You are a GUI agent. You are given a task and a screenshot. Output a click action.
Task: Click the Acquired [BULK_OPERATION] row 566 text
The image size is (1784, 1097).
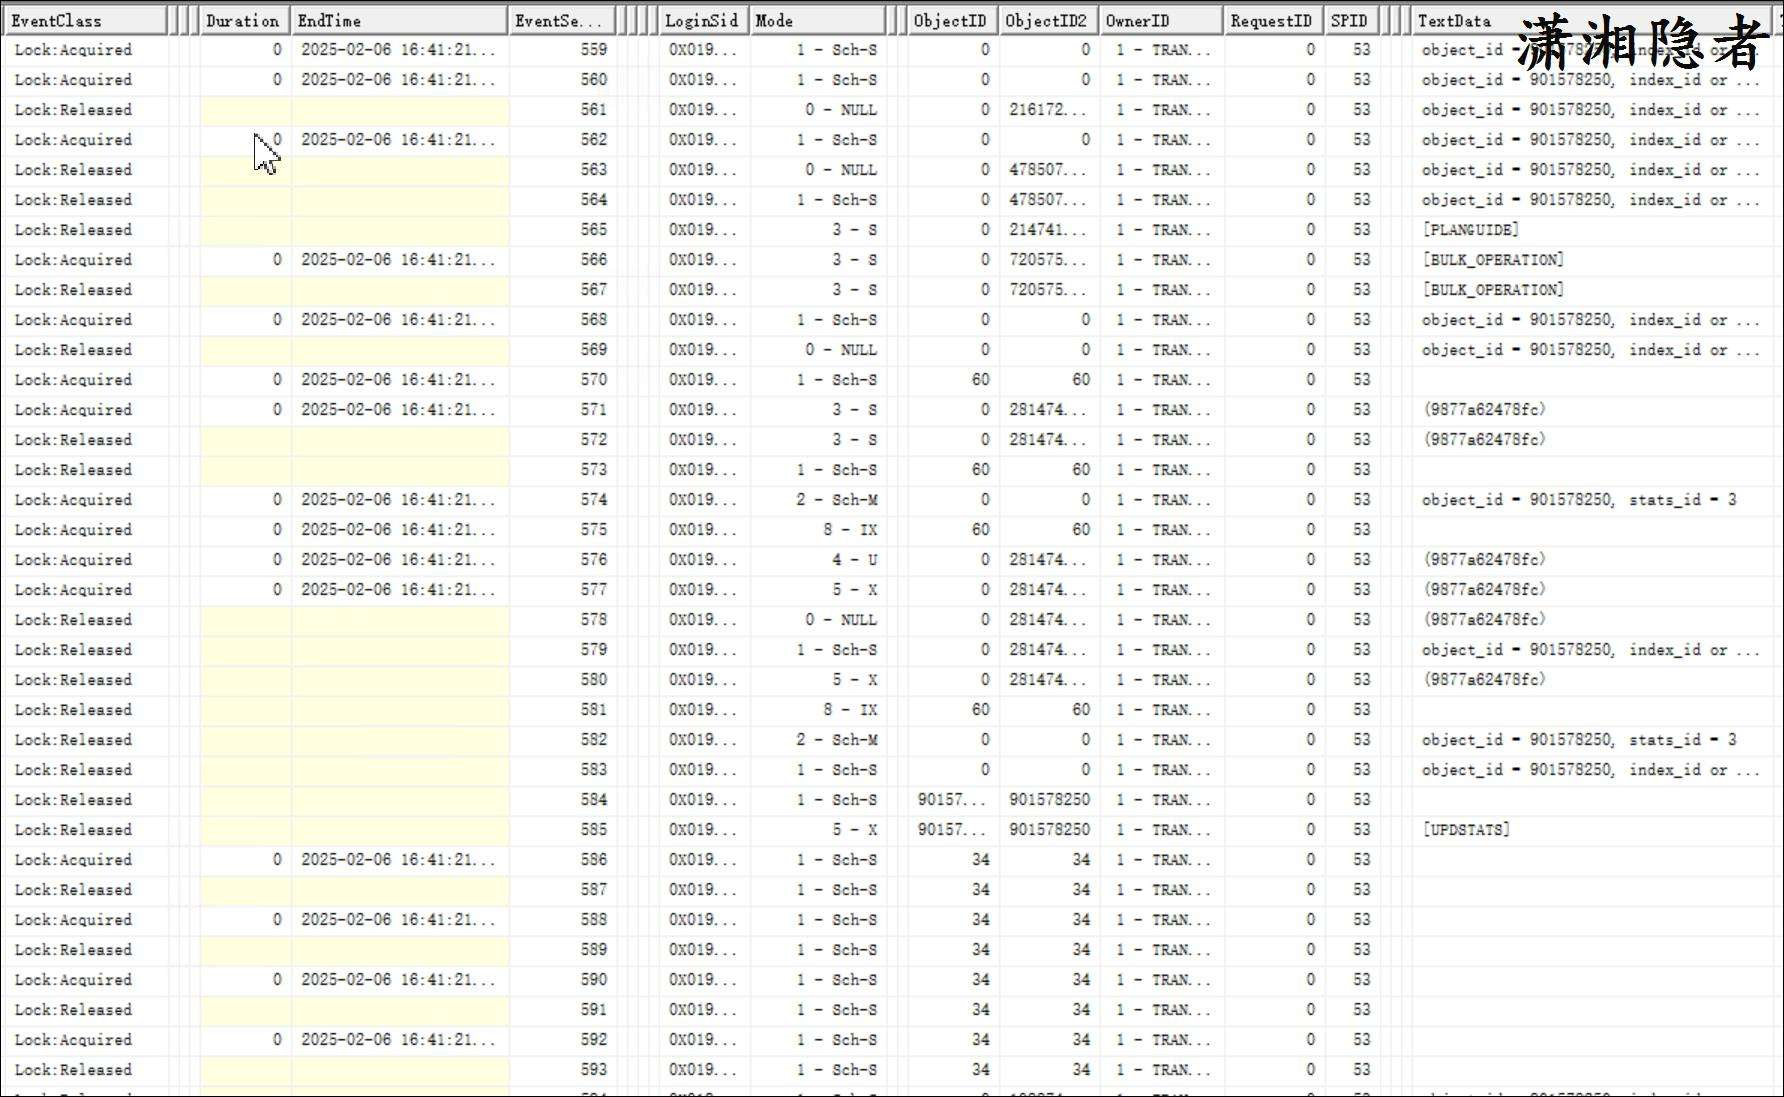tap(1493, 260)
